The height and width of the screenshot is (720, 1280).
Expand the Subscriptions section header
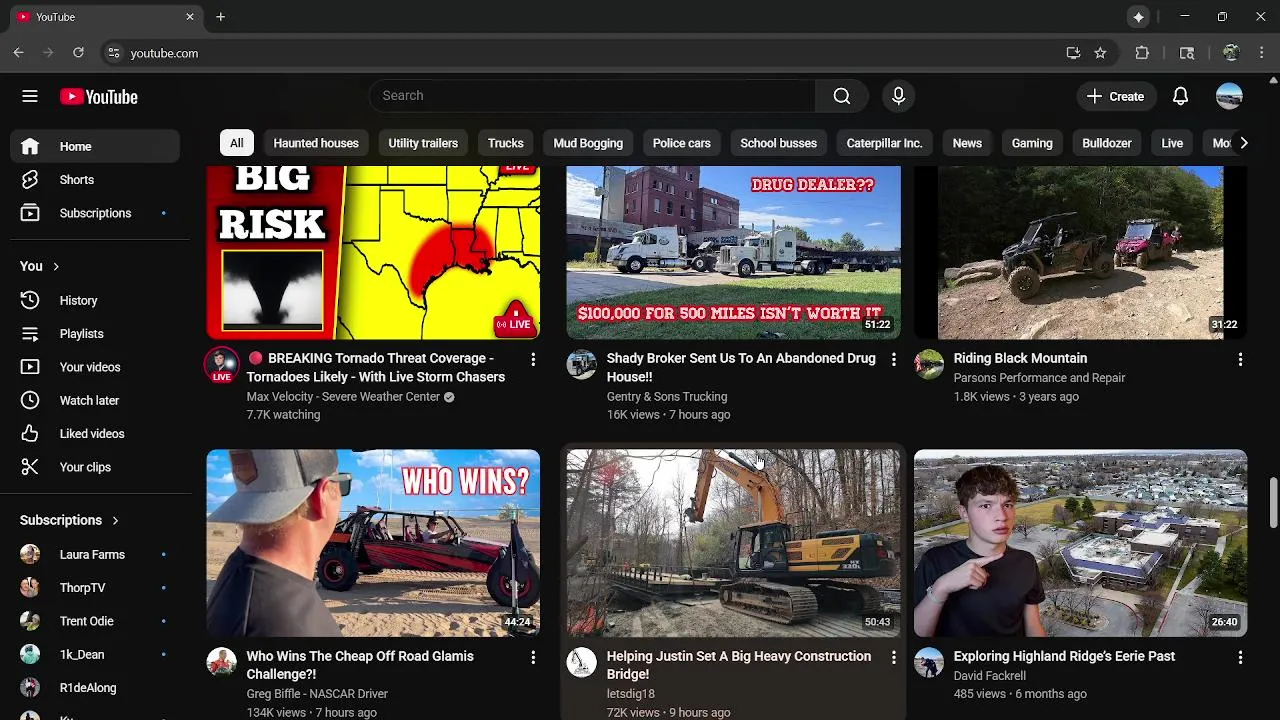pos(70,520)
